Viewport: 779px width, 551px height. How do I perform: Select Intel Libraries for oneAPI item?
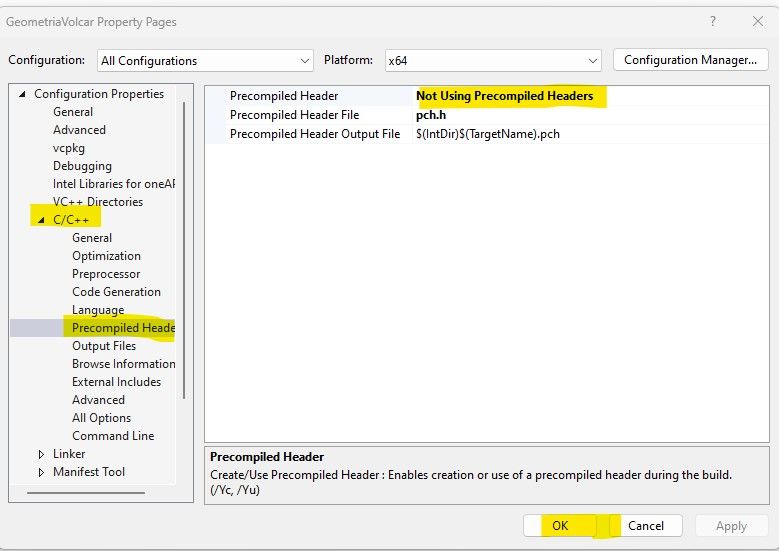(114, 184)
